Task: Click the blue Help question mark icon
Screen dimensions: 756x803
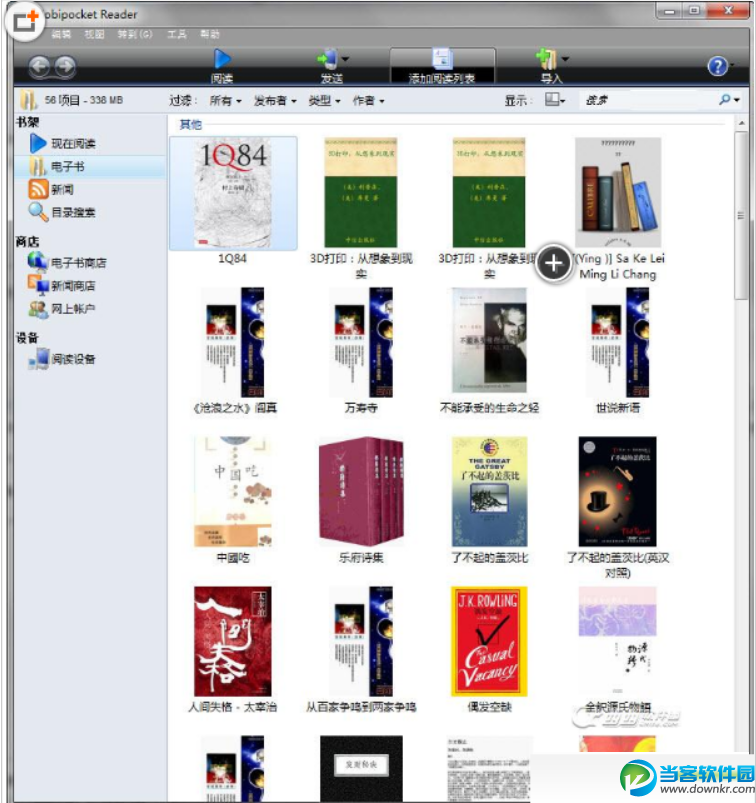Action: 718,66
